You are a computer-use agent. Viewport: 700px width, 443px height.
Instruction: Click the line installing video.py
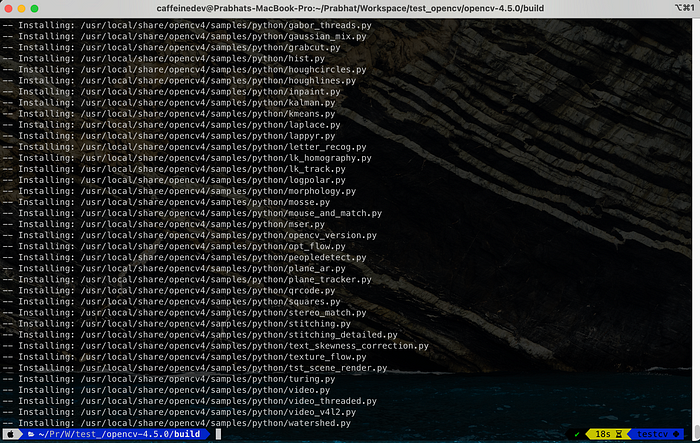[x=167, y=390]
